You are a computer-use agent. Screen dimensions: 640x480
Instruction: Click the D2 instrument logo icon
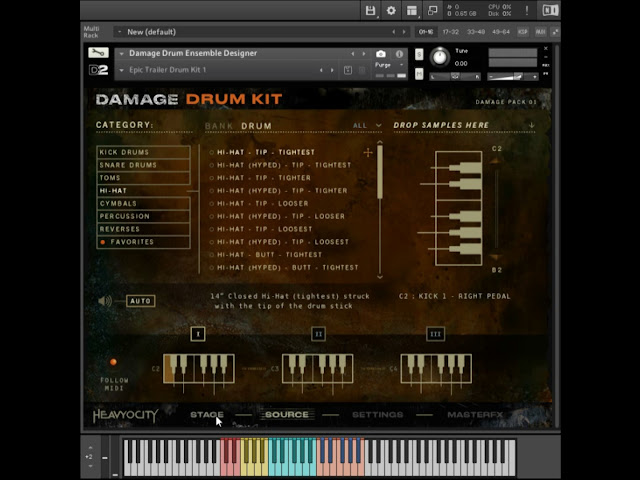point(98,70)
